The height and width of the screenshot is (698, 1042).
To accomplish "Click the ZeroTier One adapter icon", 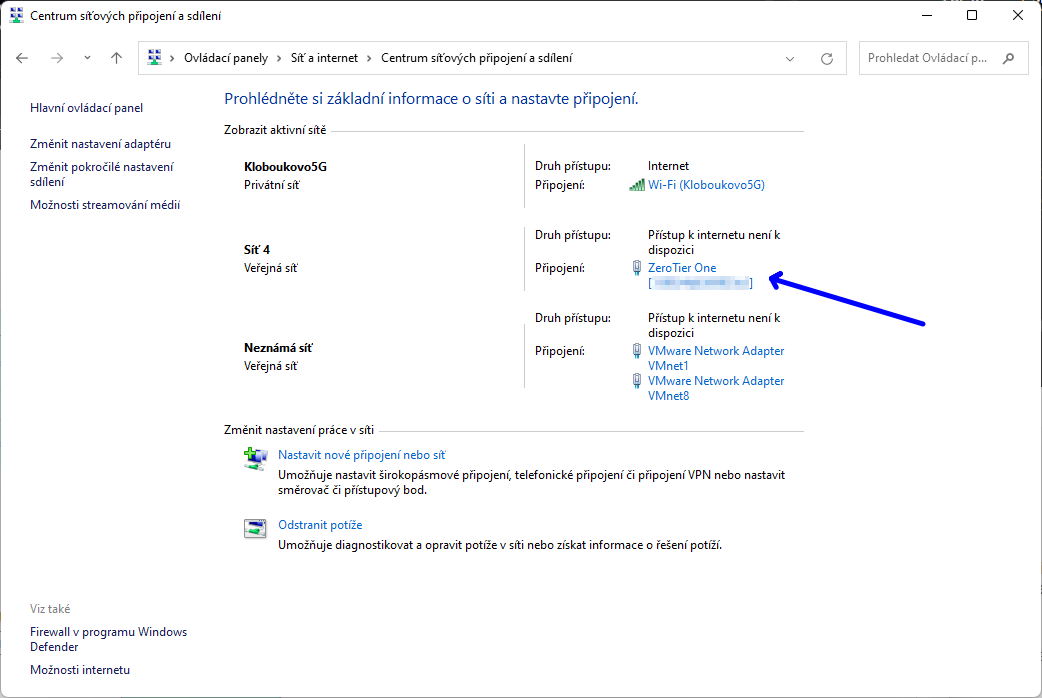I will [x=637, y=268].
